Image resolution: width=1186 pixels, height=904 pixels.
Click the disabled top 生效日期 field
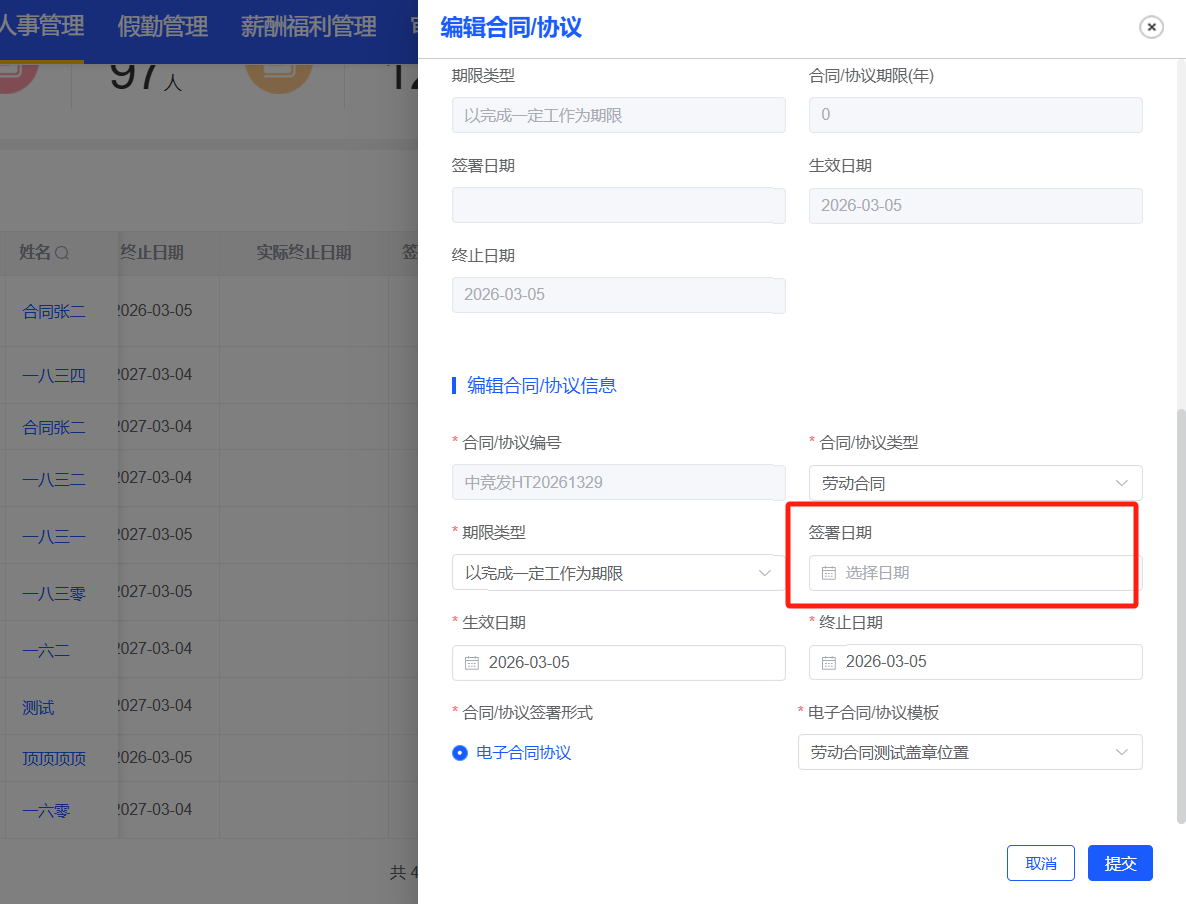click(975, 206)
